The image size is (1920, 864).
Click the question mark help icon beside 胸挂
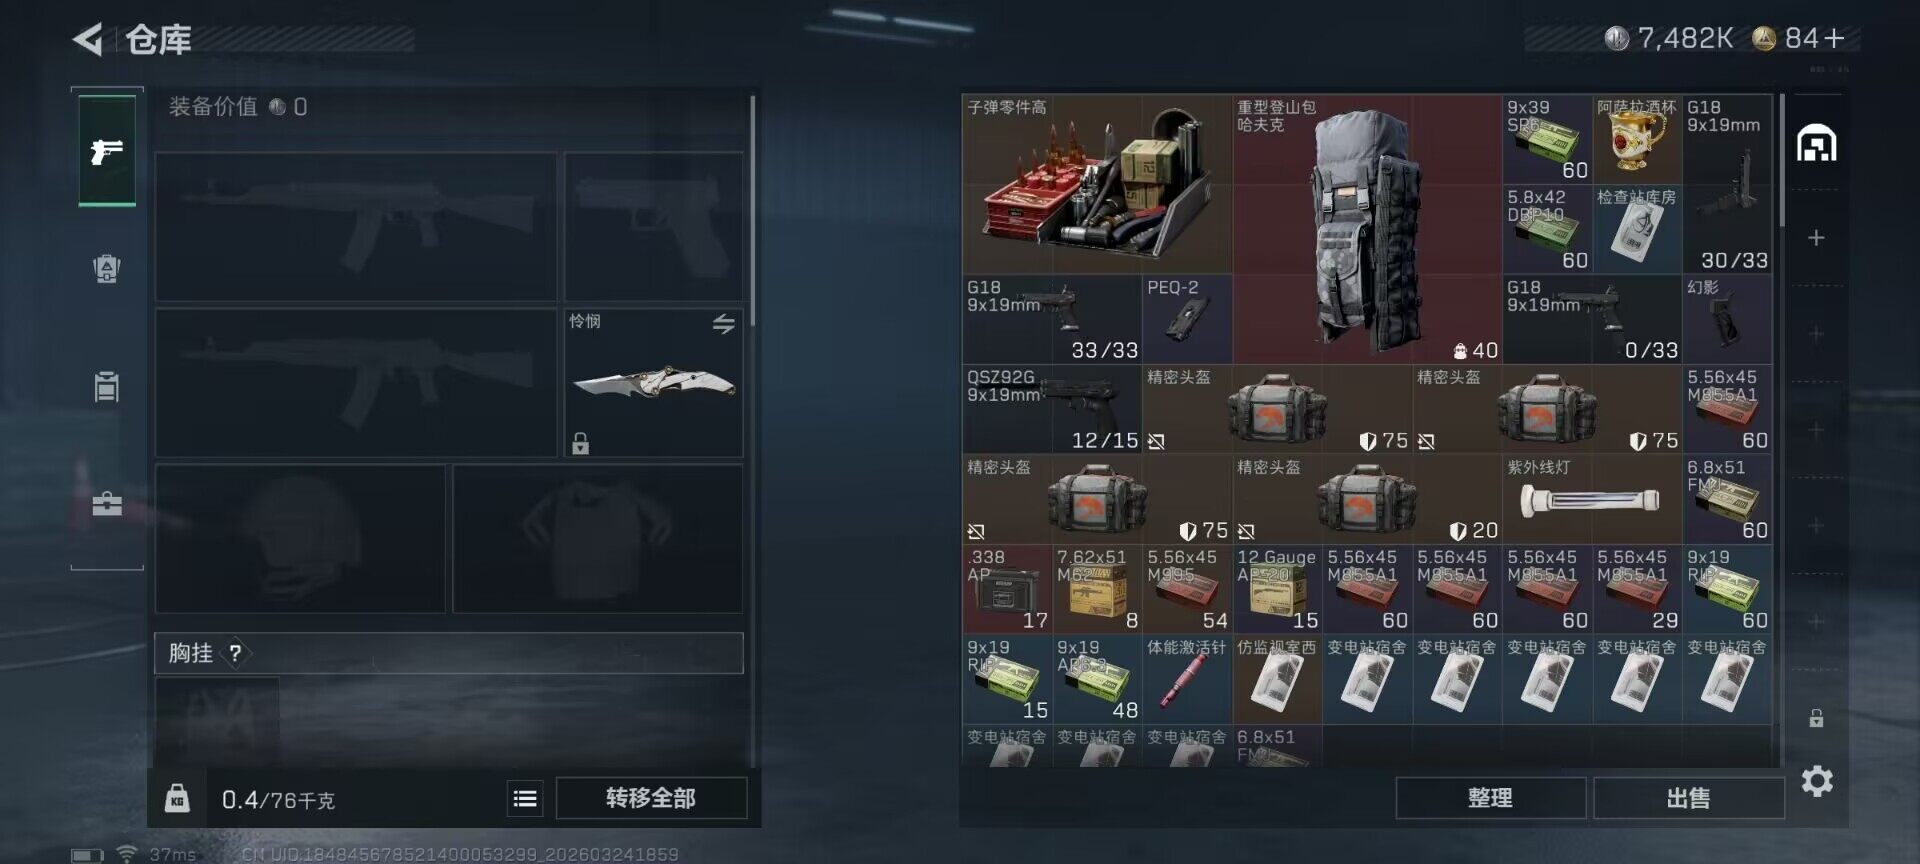[235, 653]
